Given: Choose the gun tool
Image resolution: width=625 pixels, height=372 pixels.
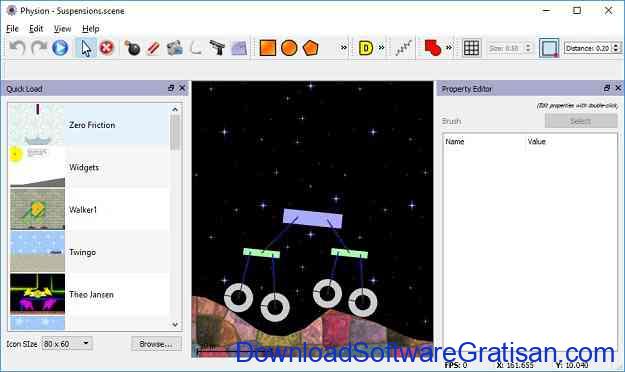Looking at the screenshot, I should [217, 48].
